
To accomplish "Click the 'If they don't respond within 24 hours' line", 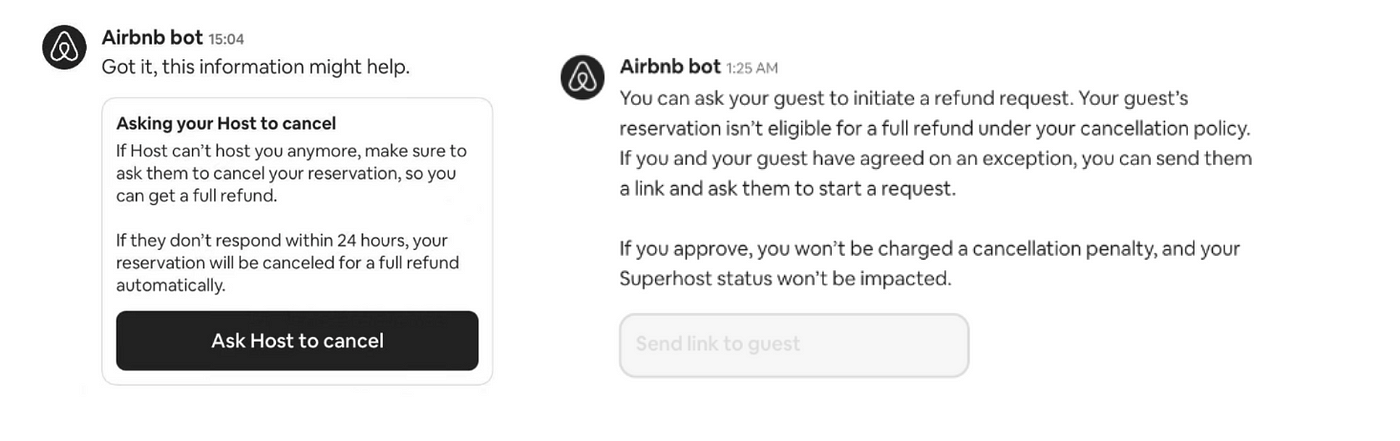I will click(x=282, y=241).
